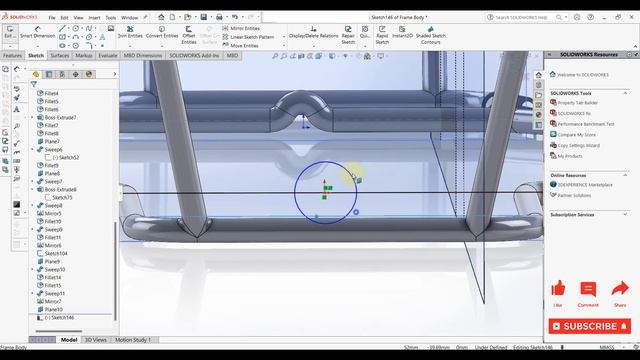Switch to the MBD Dimensions tab
640x360 pixels.
click(143, 56)
